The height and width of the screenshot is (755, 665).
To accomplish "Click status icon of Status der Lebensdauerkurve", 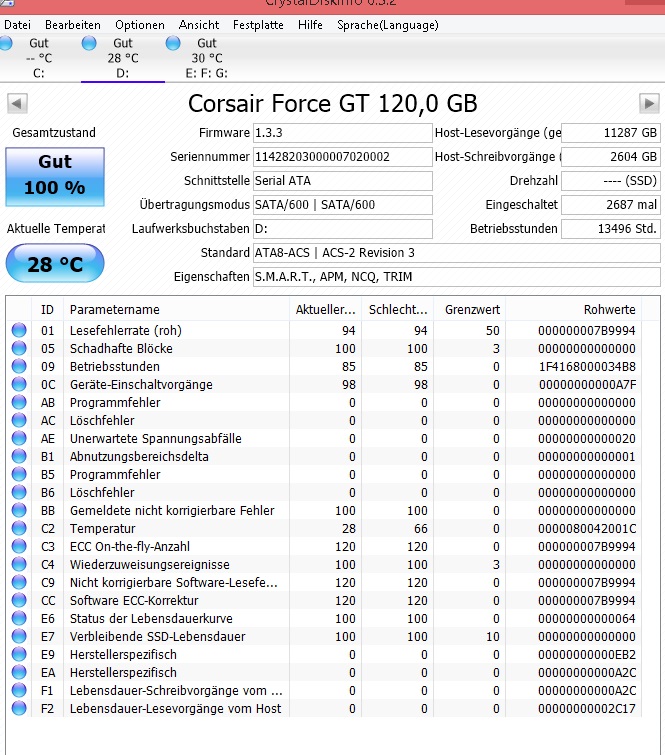I will point(19,618).
